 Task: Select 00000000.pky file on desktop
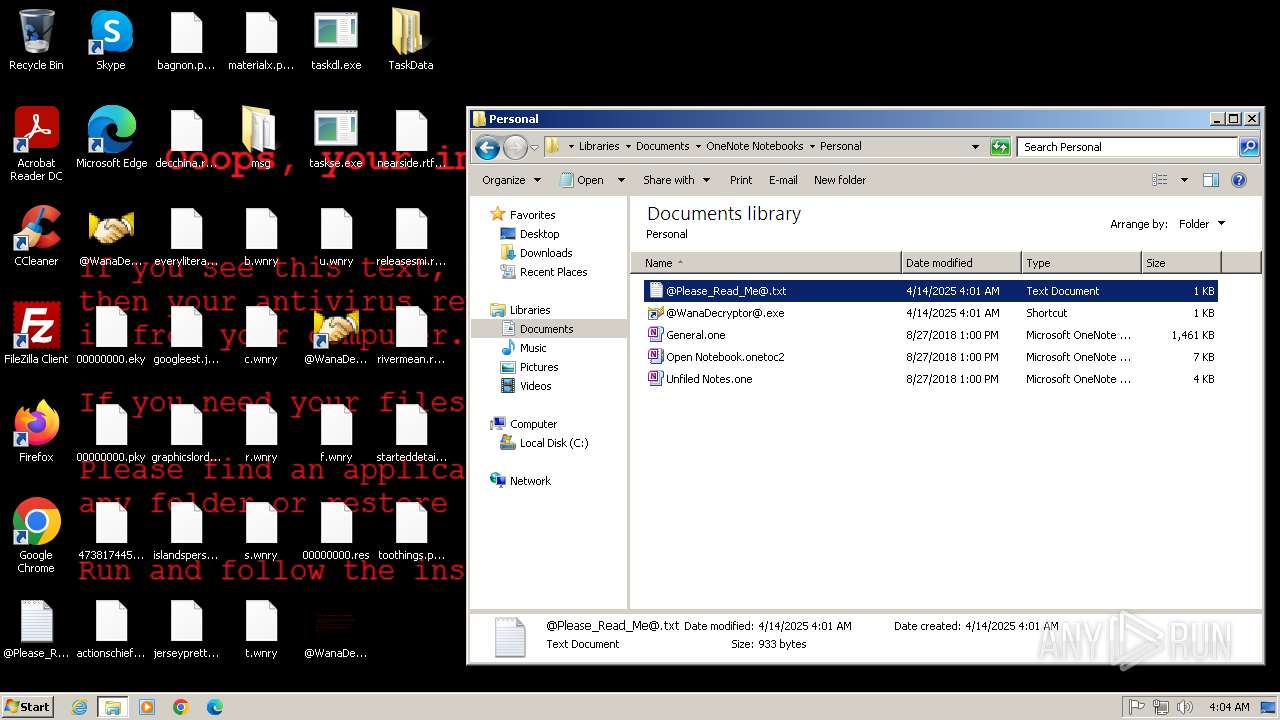click(111, 432)
